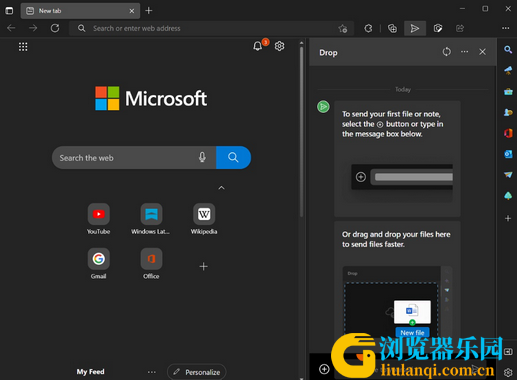Screen dimensions: 517x380
Task: Open the Wikipedia quick link
Action: (204, 219)
